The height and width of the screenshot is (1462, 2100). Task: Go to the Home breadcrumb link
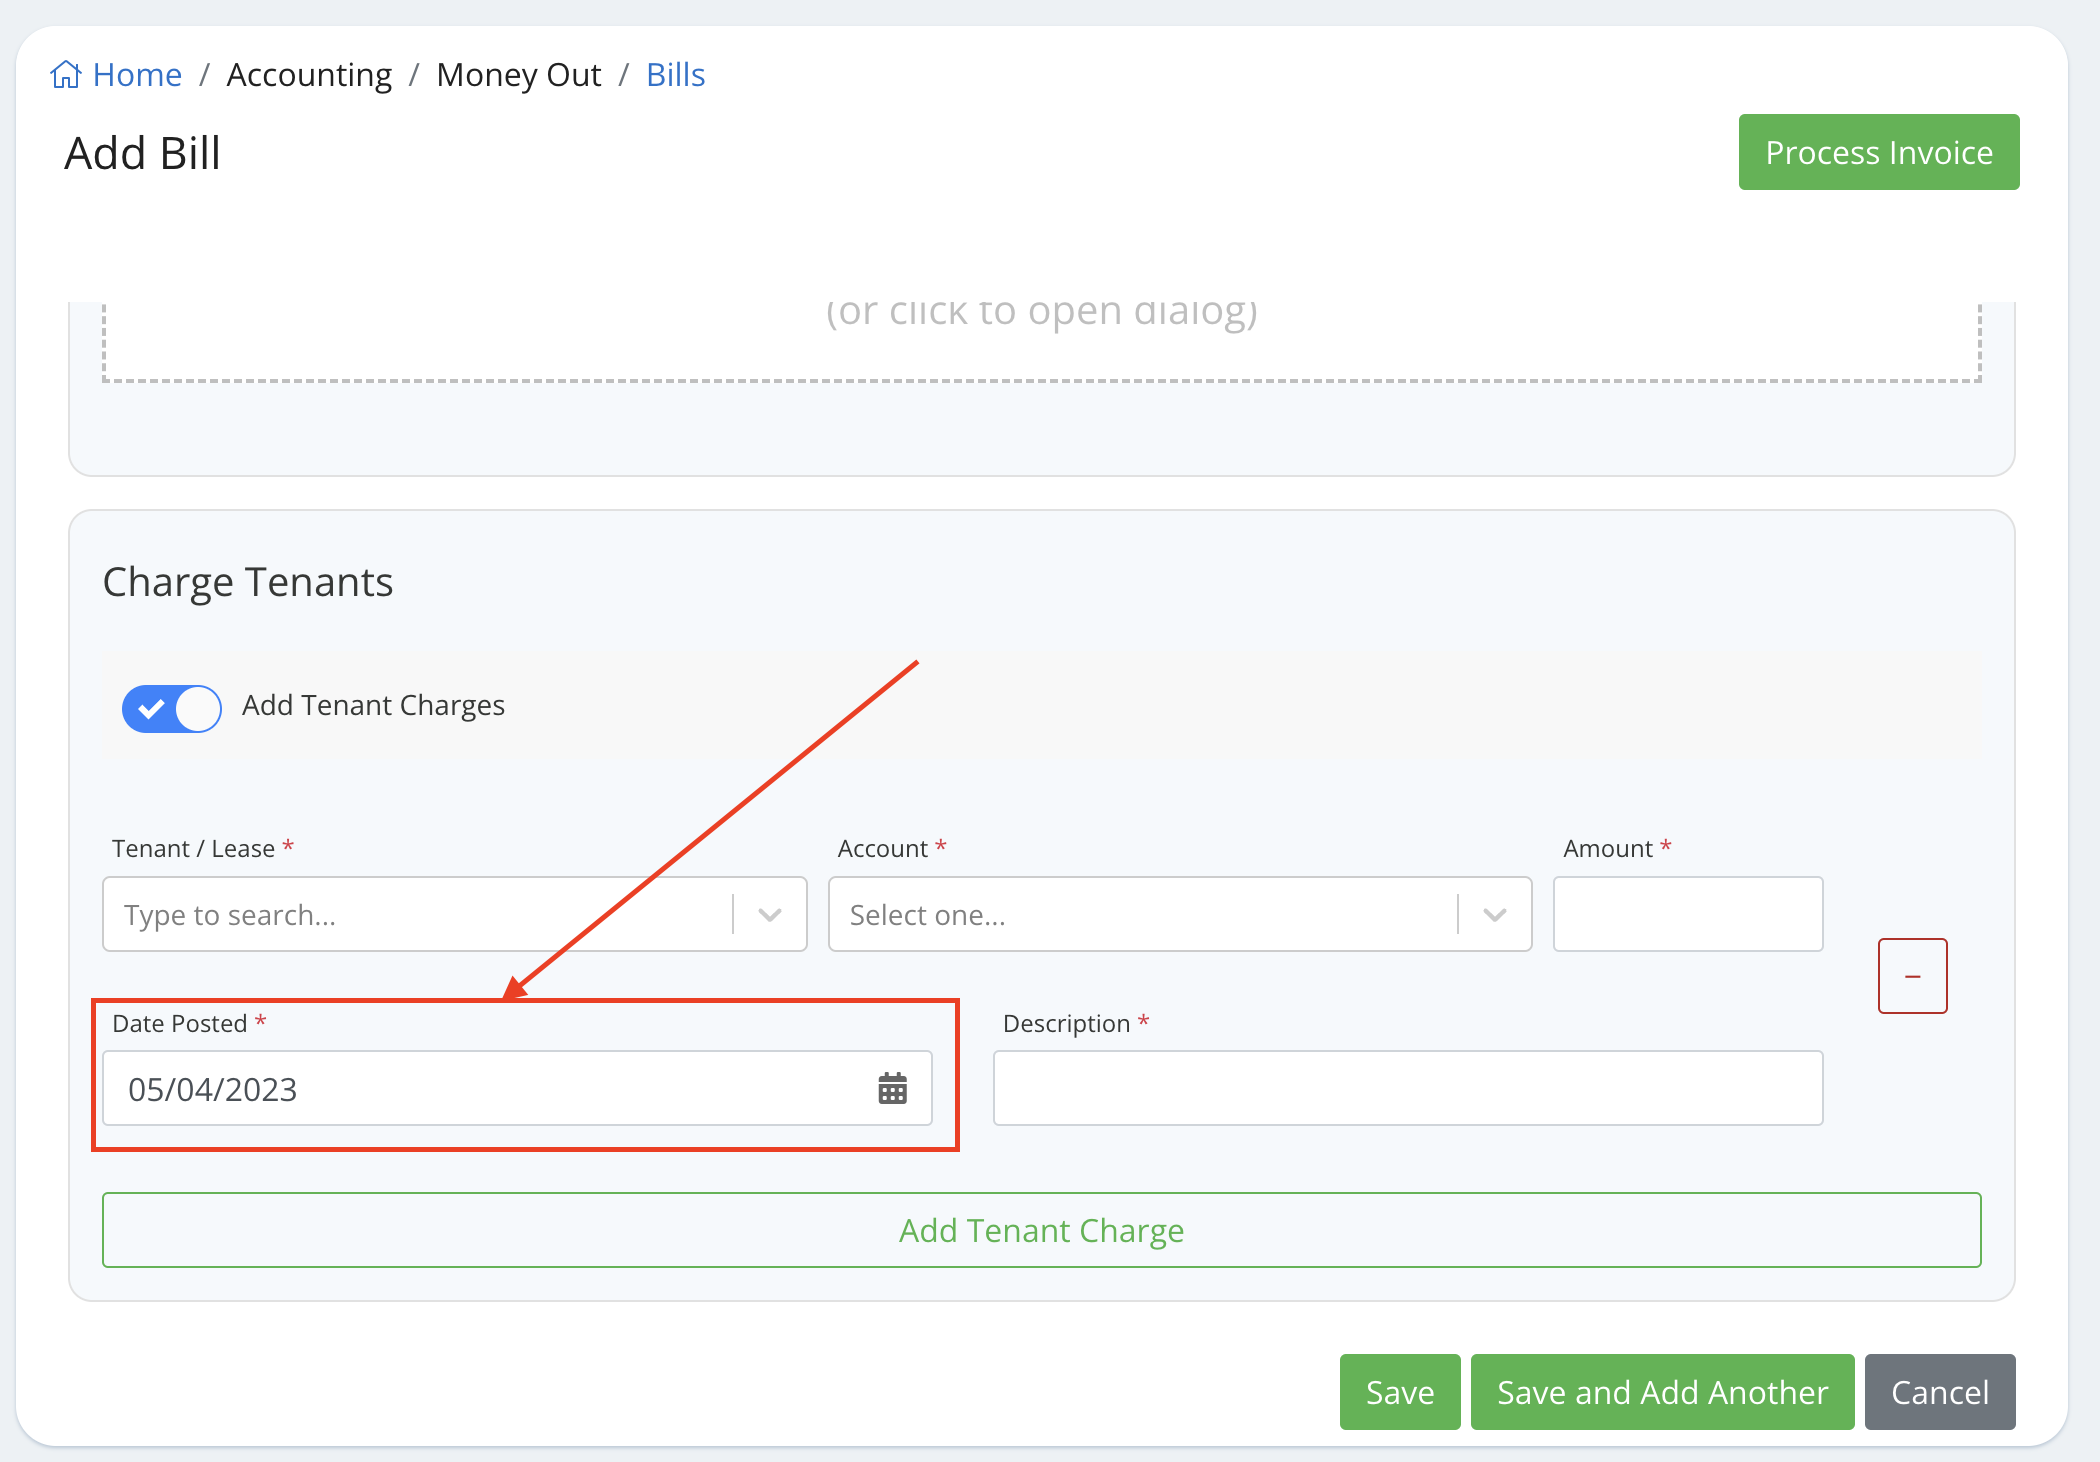pos(137,75)
